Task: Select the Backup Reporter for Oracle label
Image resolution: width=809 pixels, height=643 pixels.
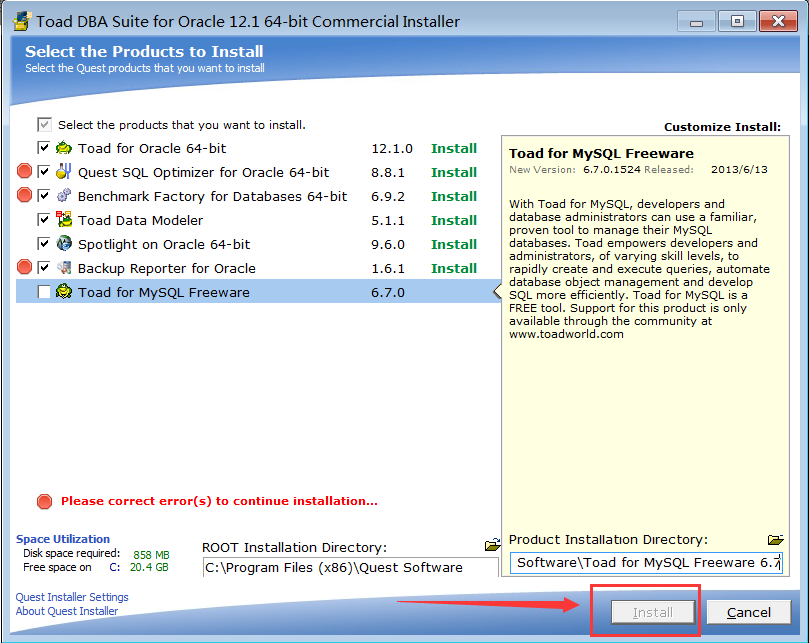Action: pos(167,268)
